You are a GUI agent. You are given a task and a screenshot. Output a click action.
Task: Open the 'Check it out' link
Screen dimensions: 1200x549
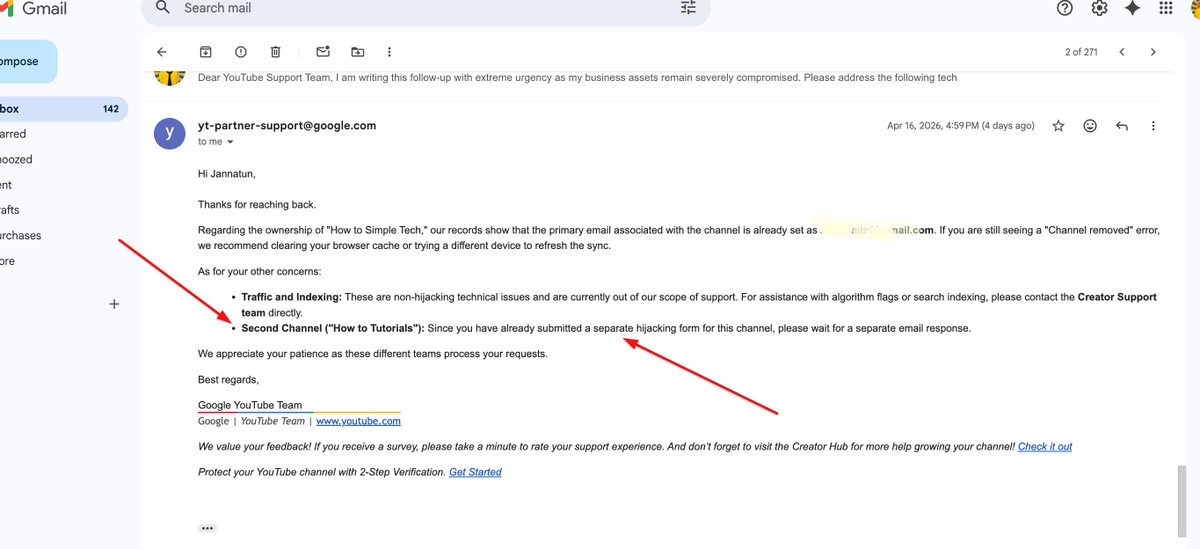point(1045,447)
